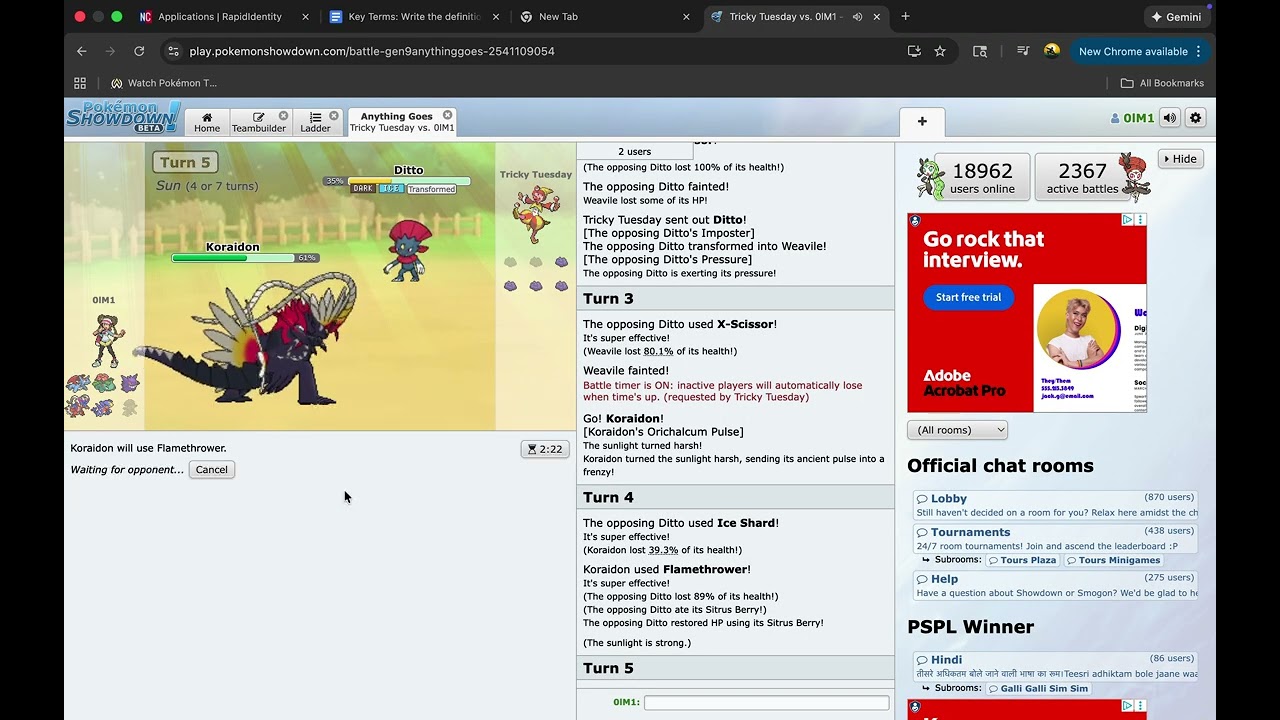Click the 2 users count in chat
The height and width of the screenshot is (720, 1280).
[634, 151]
